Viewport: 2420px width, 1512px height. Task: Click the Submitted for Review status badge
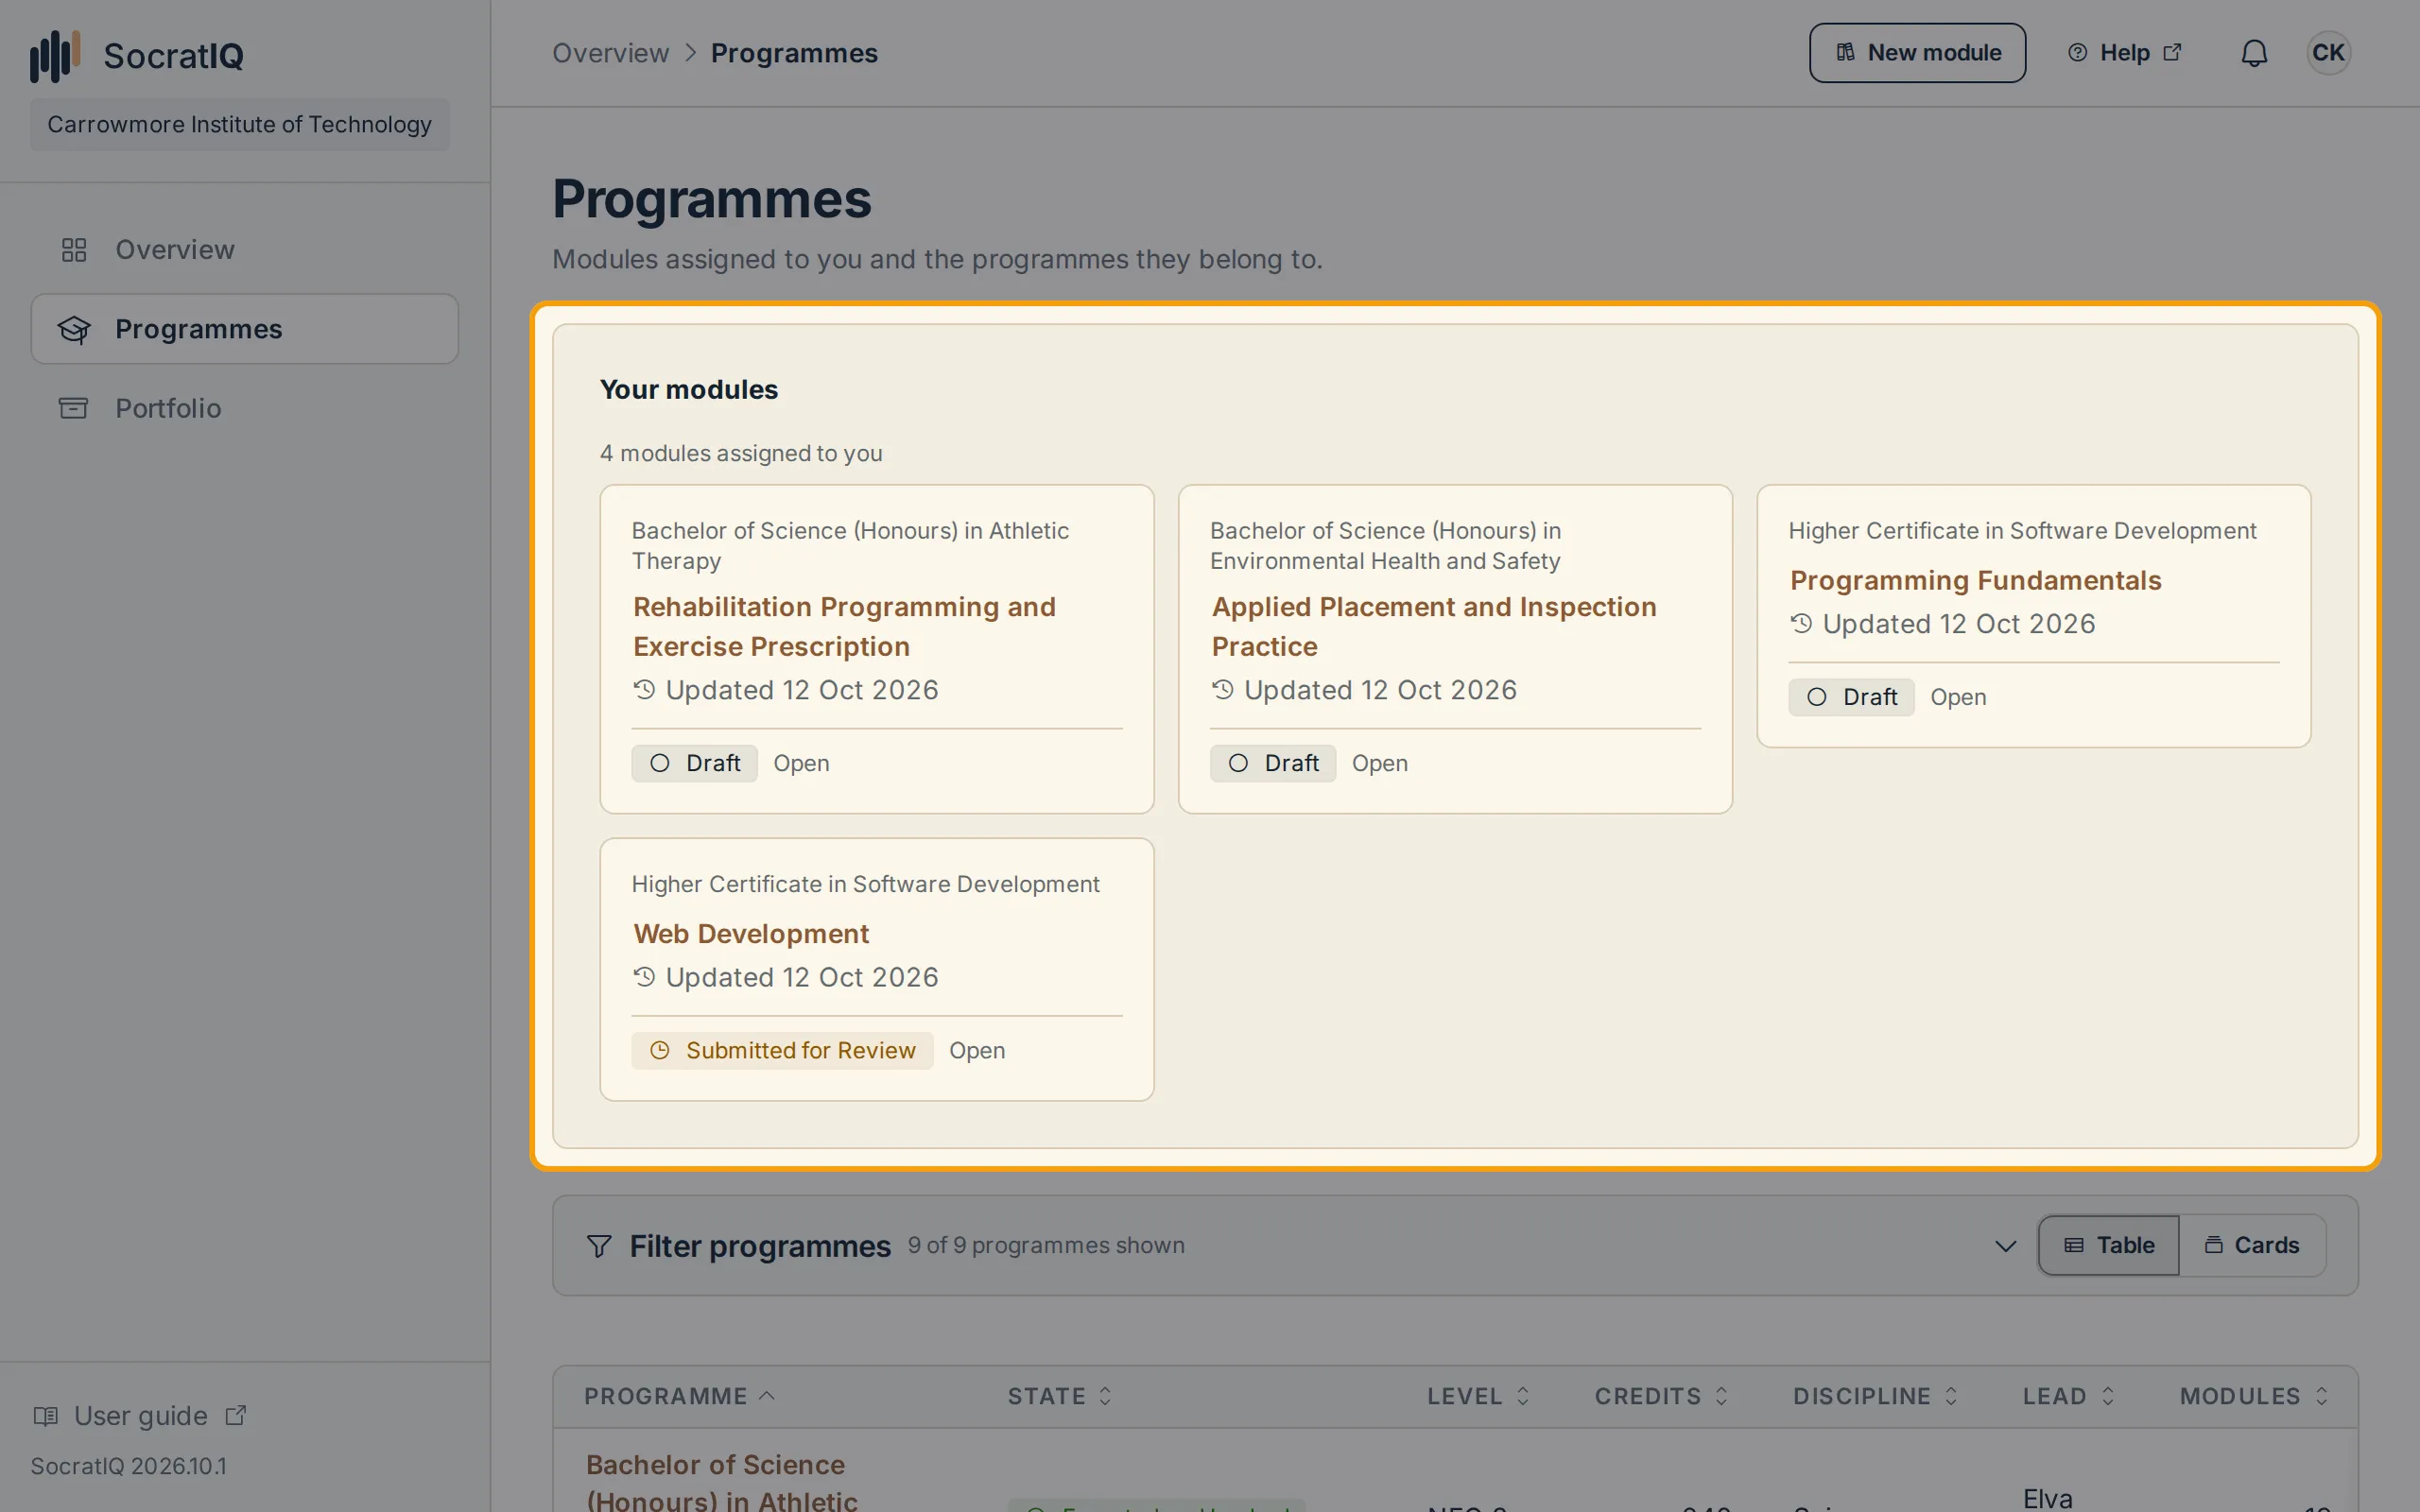[x=782, y=1050]
